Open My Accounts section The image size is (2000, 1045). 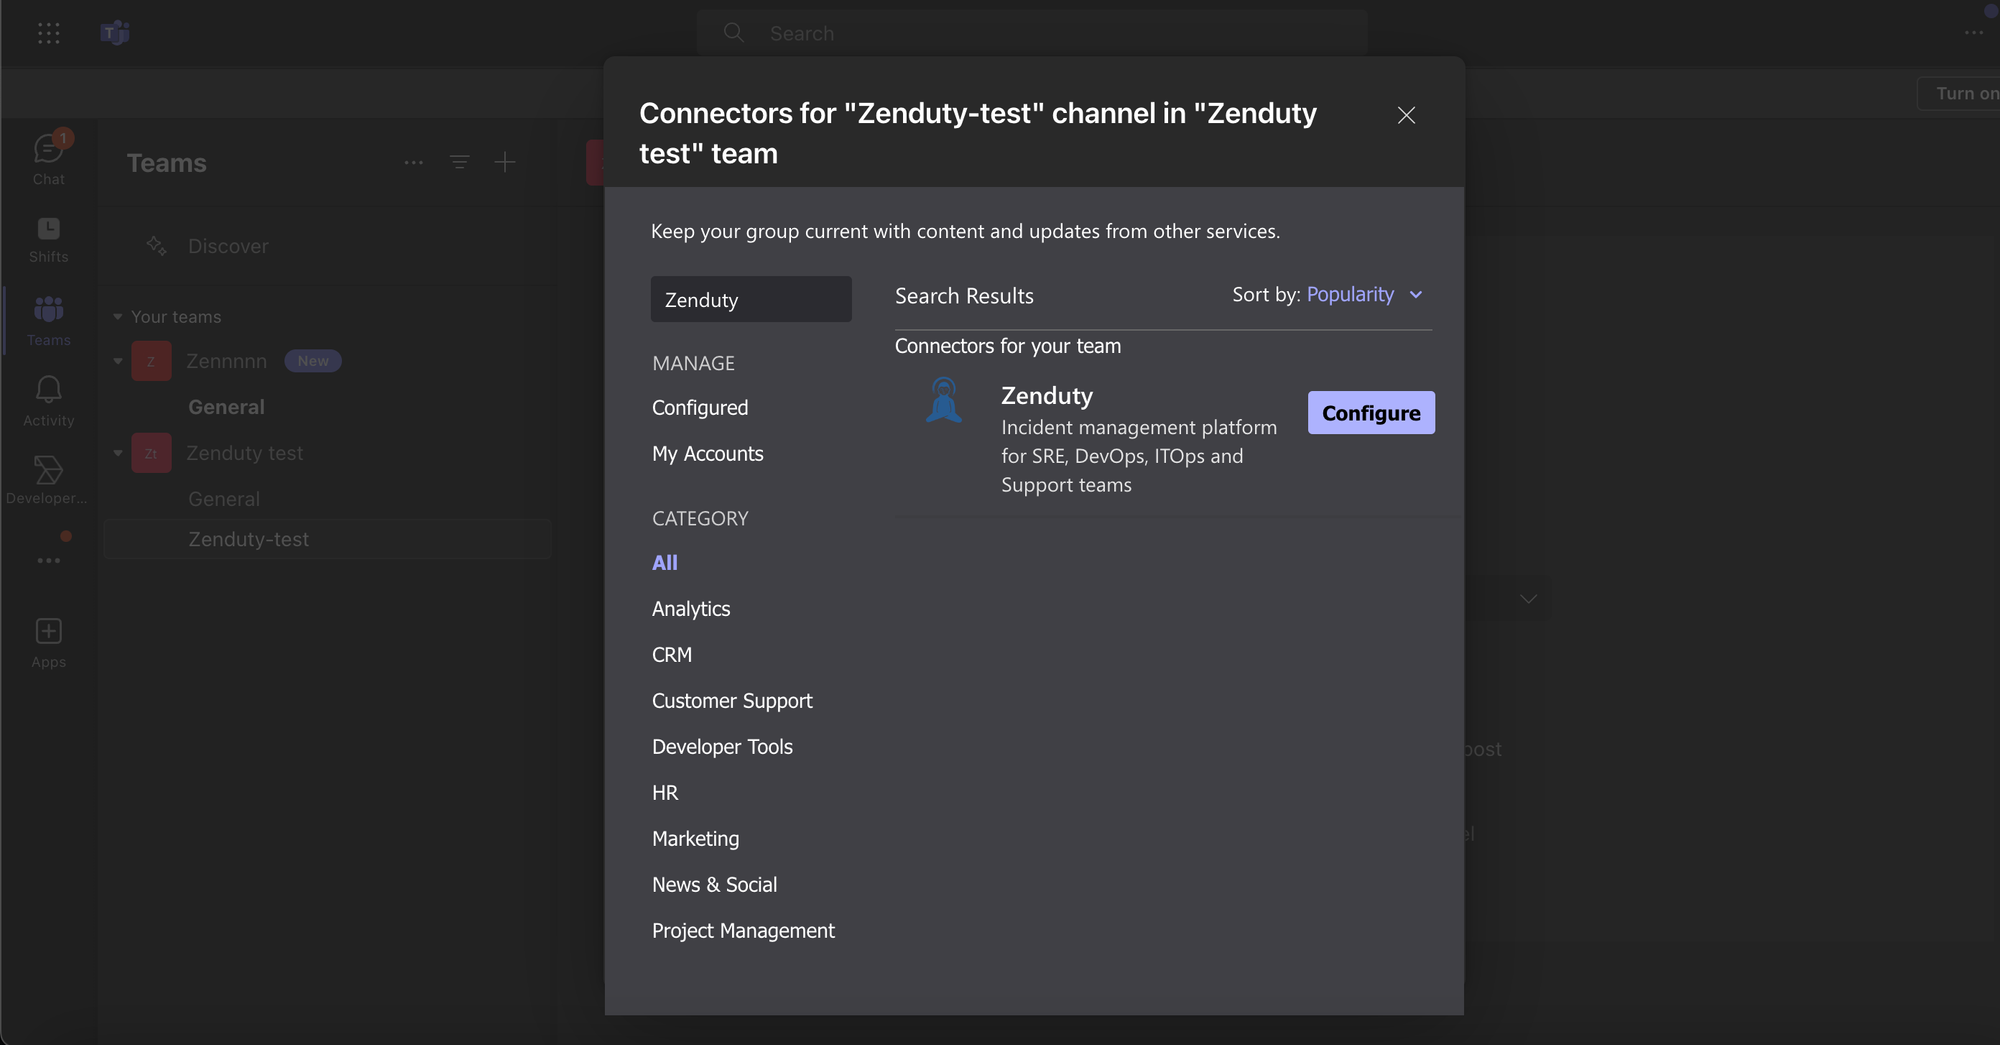[x=708, y=454]
